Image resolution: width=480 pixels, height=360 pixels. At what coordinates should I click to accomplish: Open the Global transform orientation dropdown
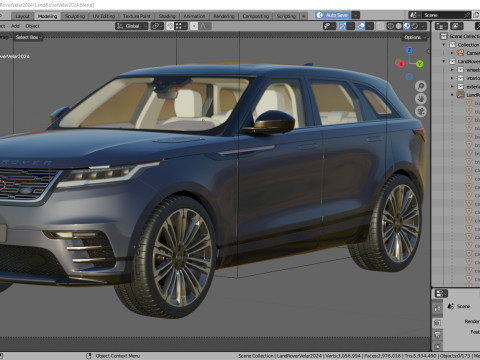tap(132, 26)
